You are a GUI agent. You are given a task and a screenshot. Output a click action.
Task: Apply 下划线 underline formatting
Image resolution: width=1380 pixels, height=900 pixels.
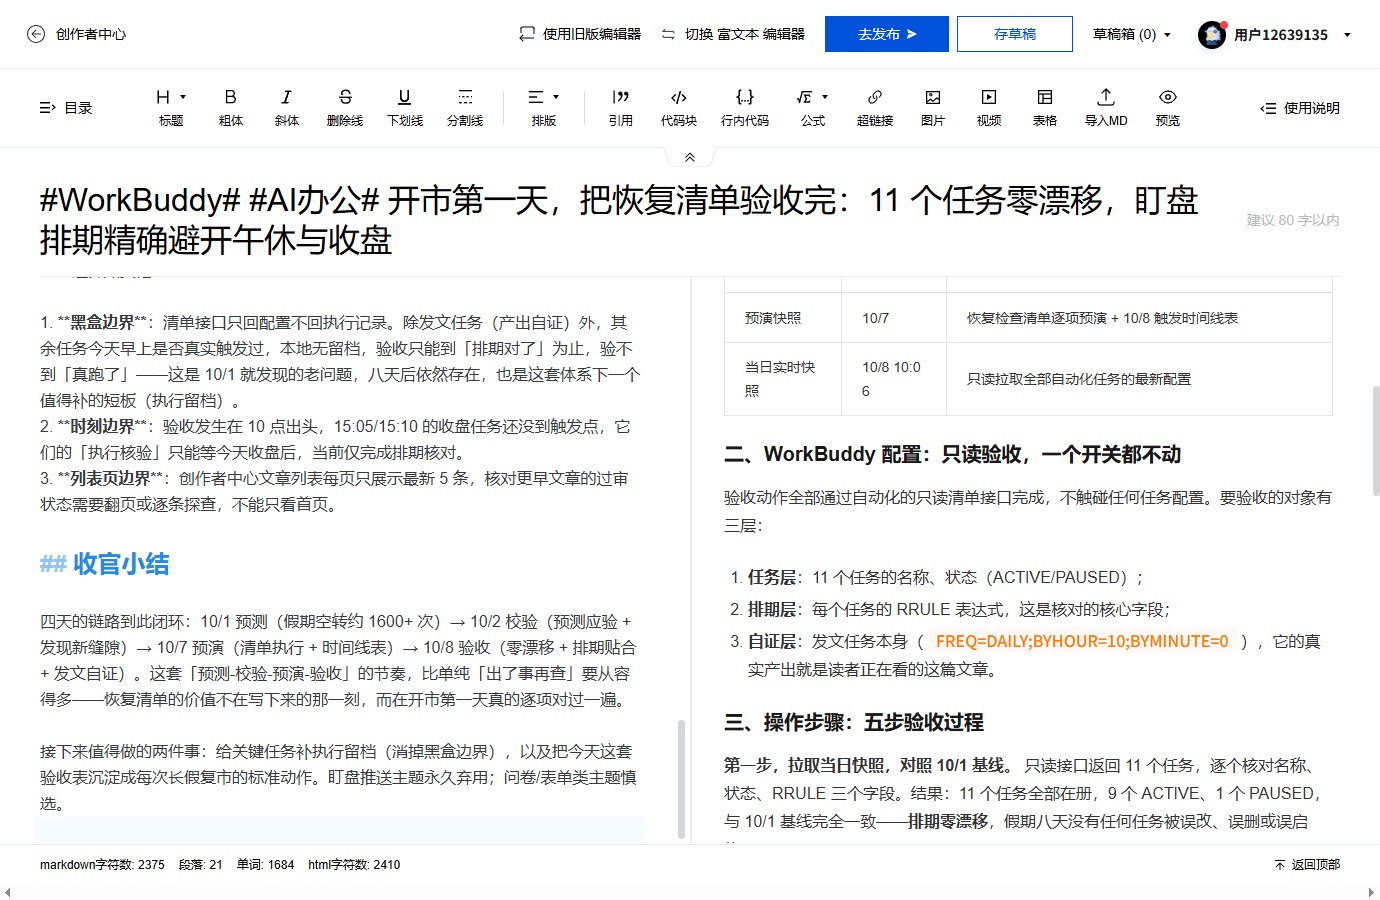tap(405, 107)
